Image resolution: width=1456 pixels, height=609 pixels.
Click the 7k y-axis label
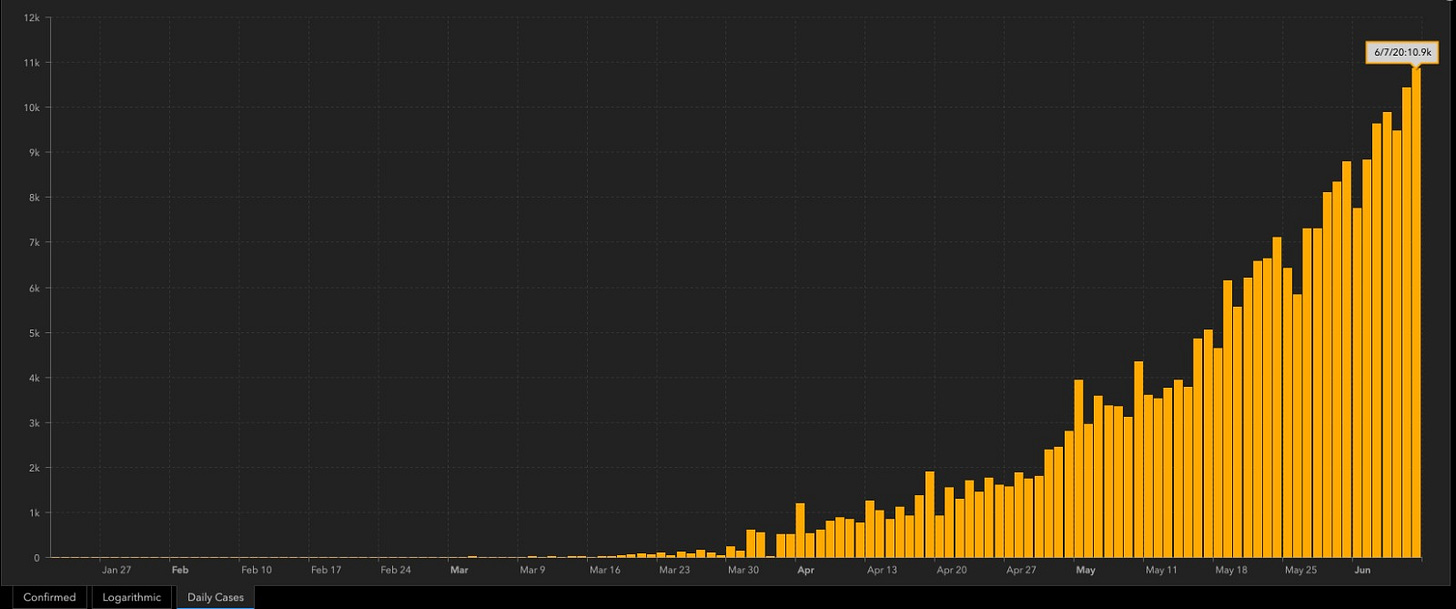(34, 242)
